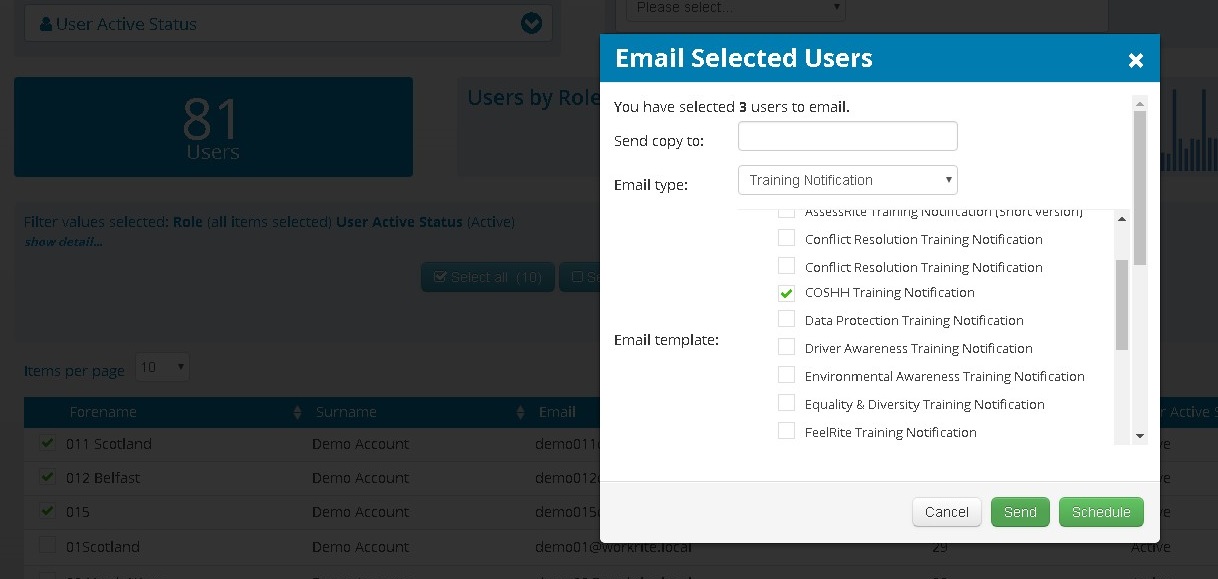Open the Email type dropdown
1218x579 pixels.
point(847,180)
